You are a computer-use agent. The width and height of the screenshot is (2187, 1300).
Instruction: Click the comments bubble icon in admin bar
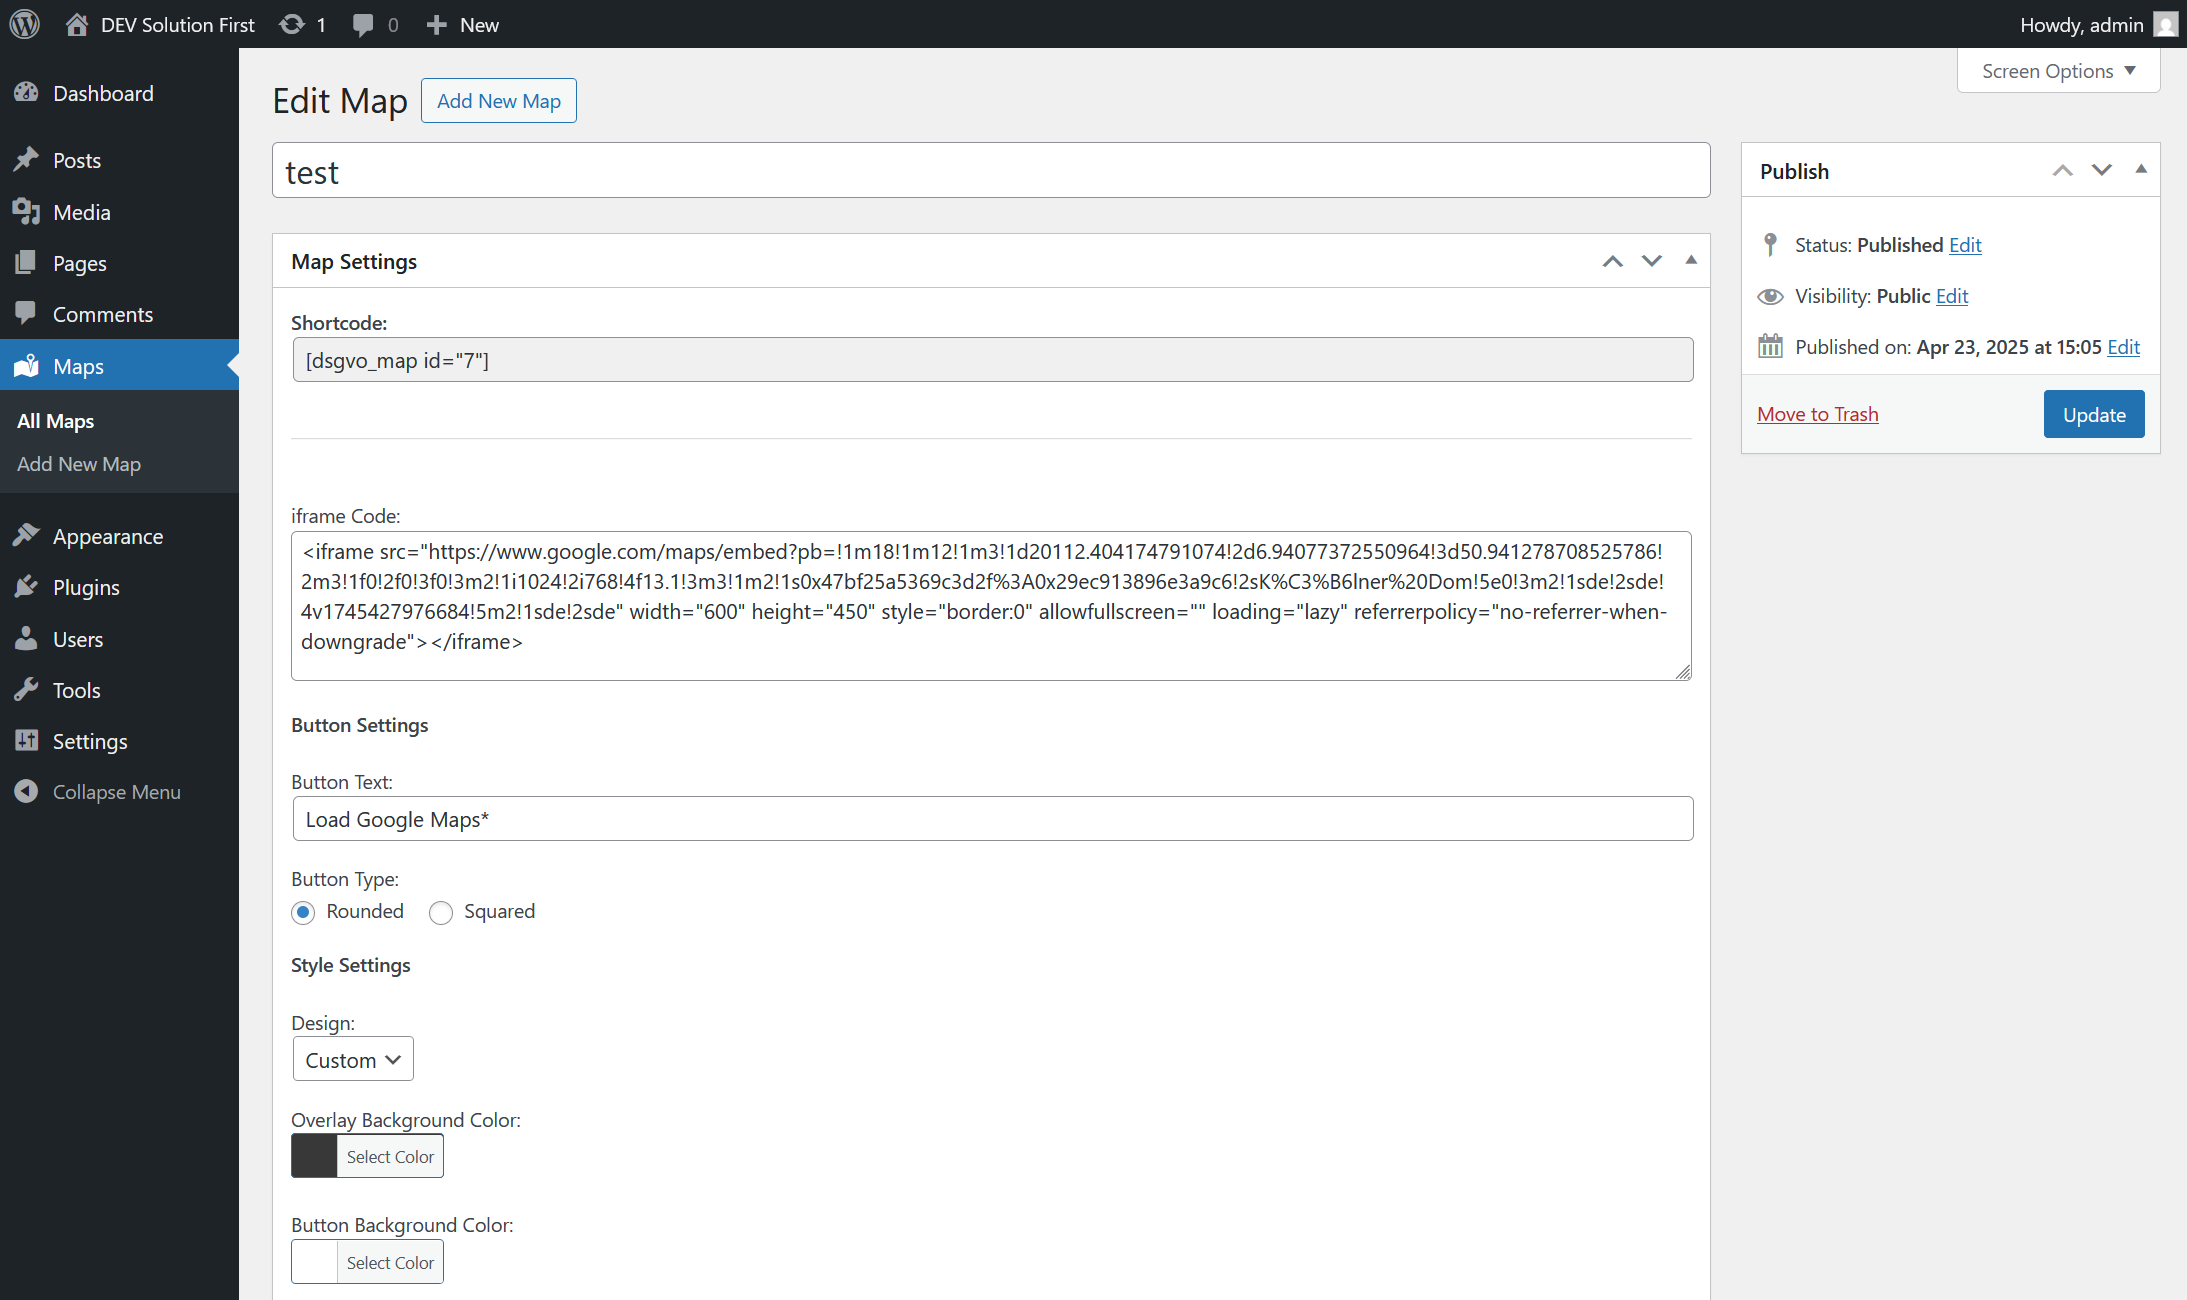363,24
